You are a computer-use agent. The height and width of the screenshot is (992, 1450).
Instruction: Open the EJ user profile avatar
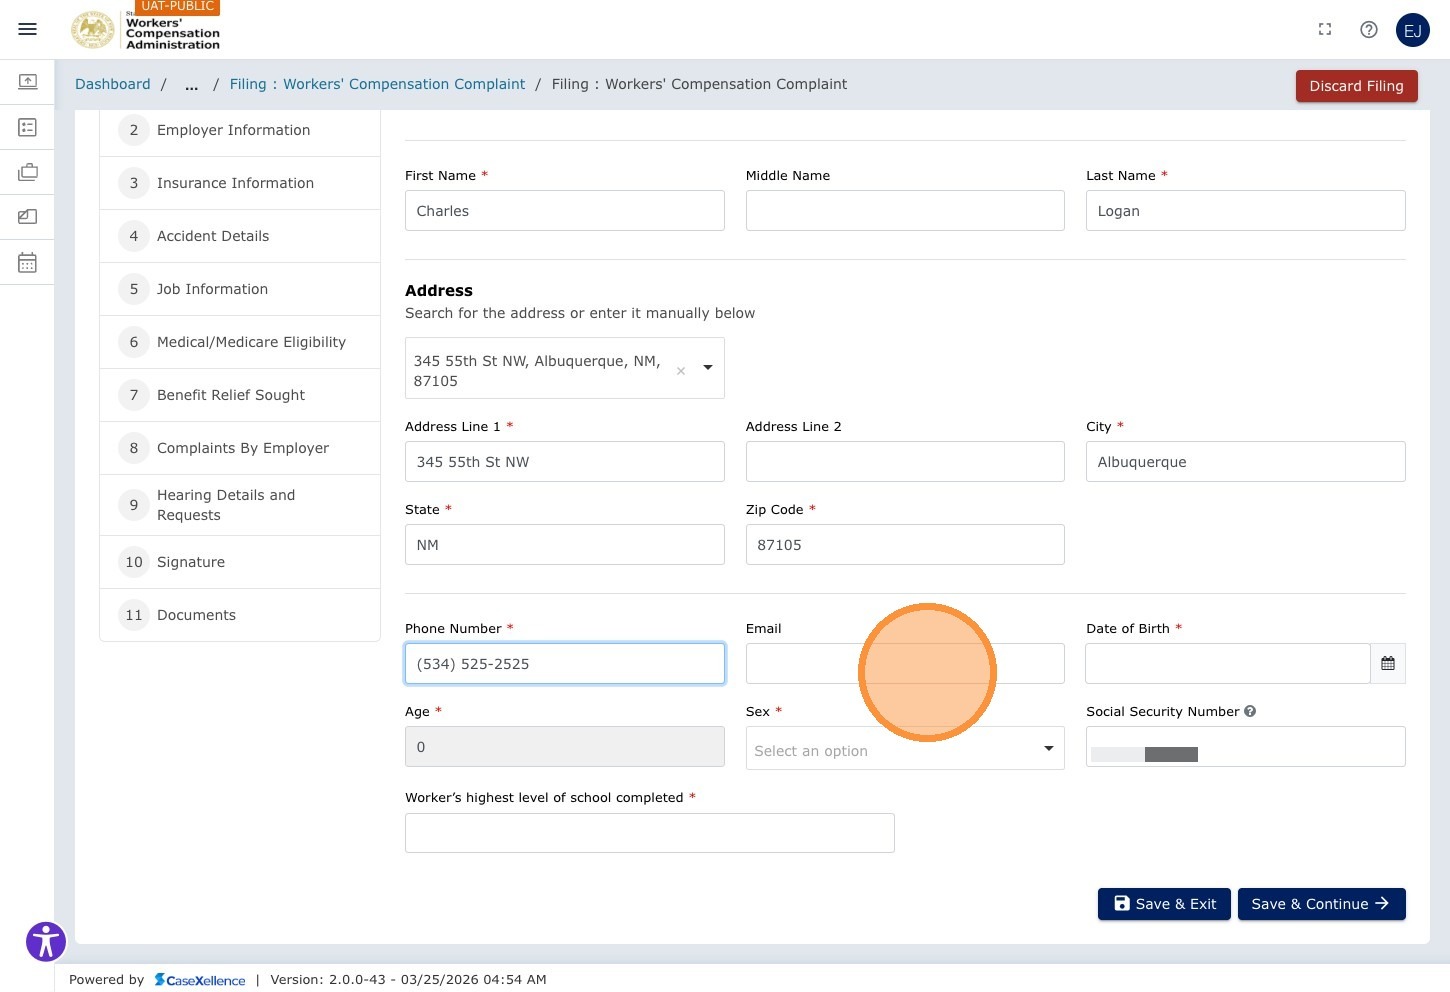1413,30
